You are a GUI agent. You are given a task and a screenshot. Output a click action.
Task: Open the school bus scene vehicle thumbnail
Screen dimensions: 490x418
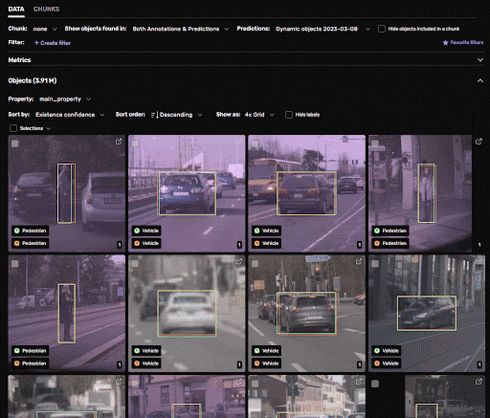307,193
